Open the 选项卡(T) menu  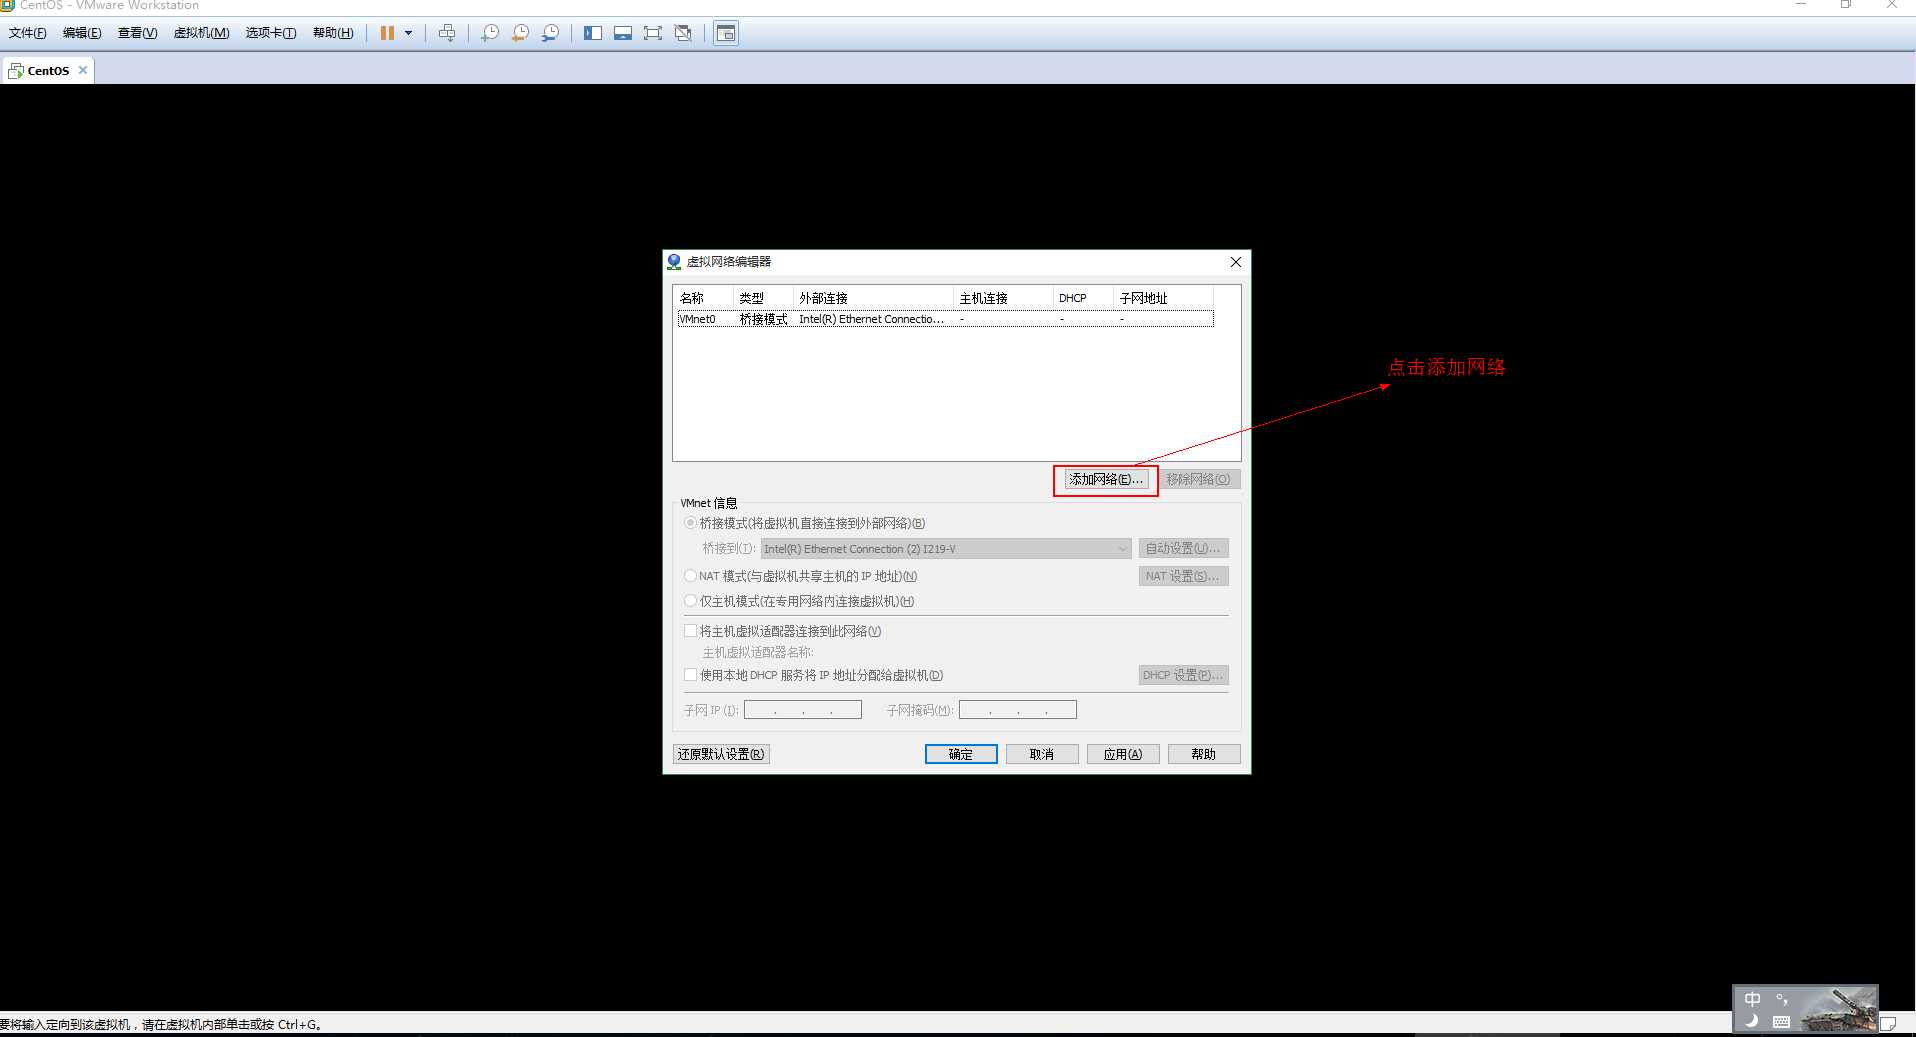coord(271,33)
